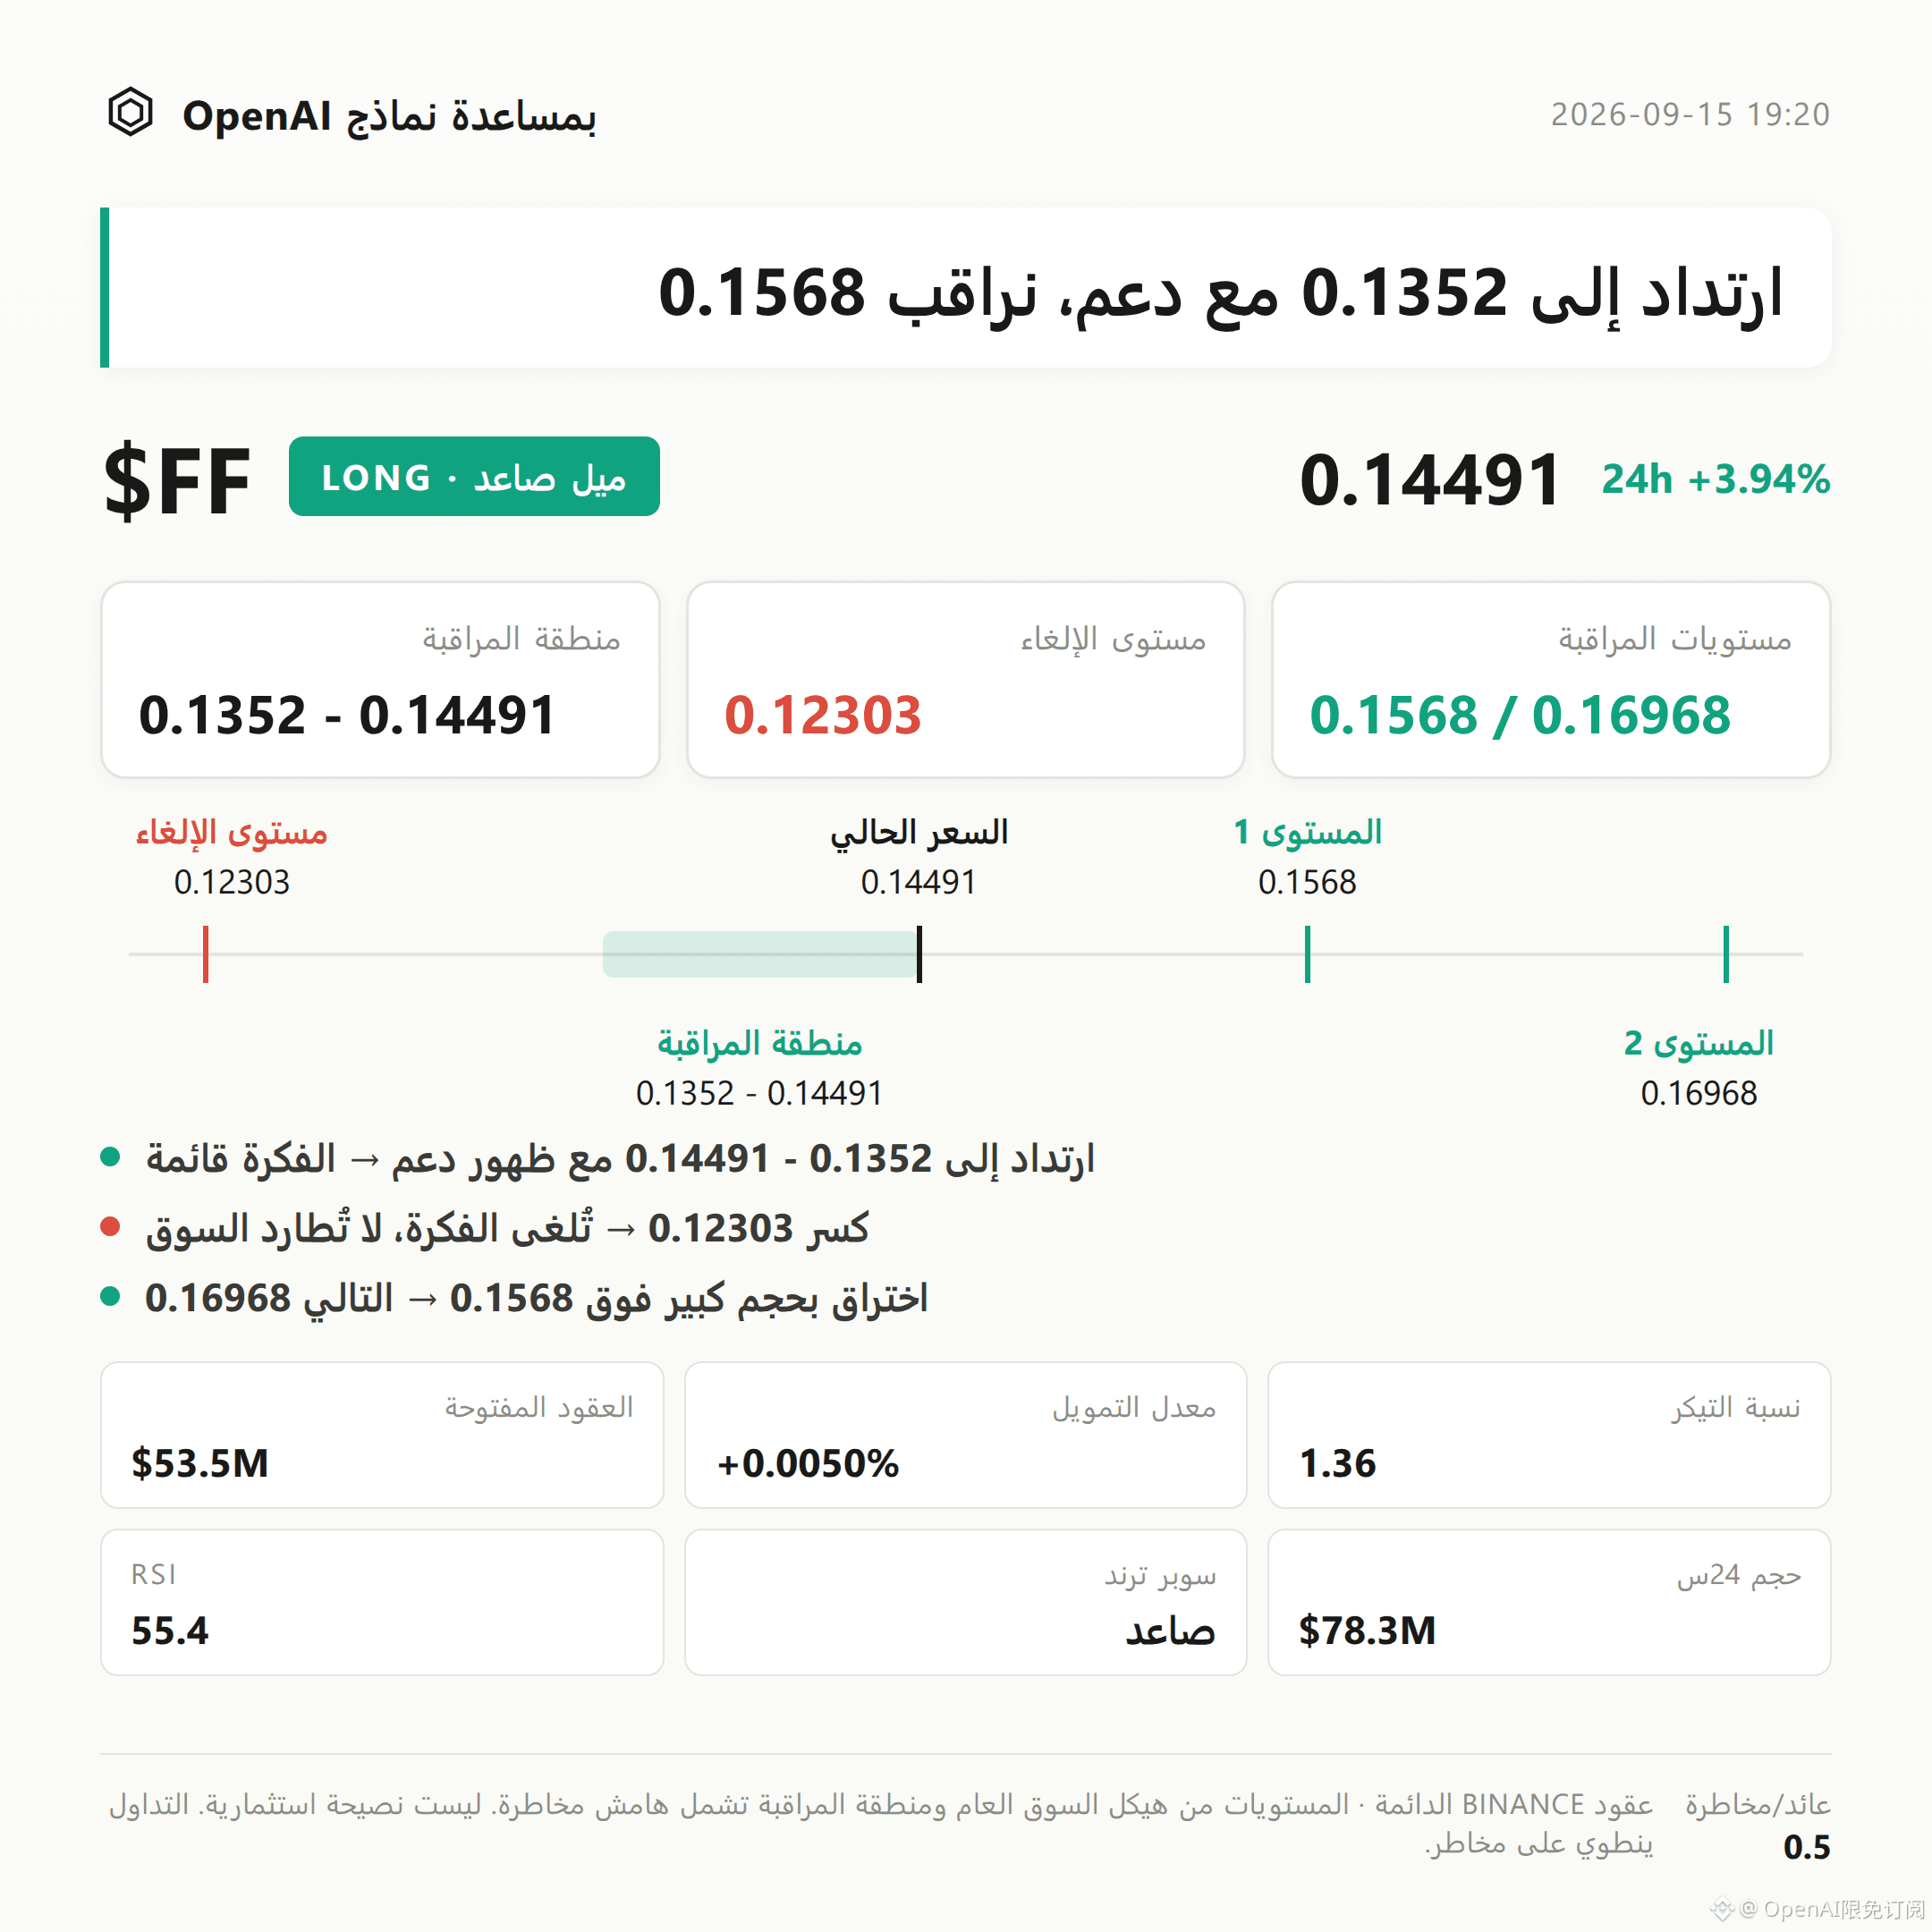Open the watch levels card 0.1568 / 0.16968
The height and width of the screenshot is (1932, 1932).
1551,680
